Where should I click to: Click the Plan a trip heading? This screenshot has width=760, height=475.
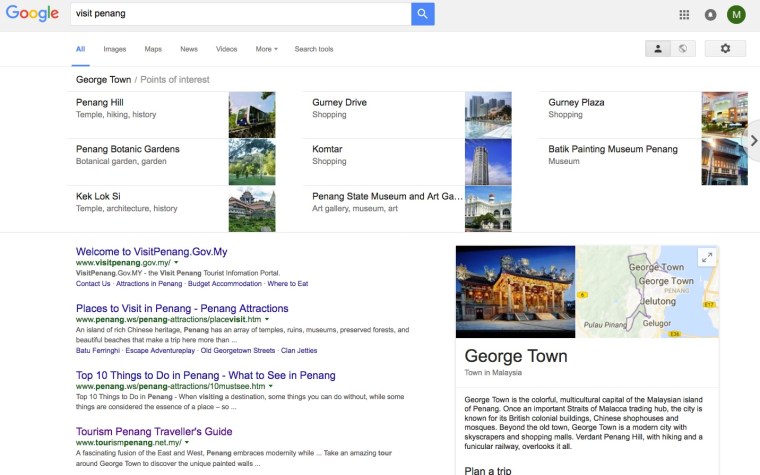click(x=488, y=470)
